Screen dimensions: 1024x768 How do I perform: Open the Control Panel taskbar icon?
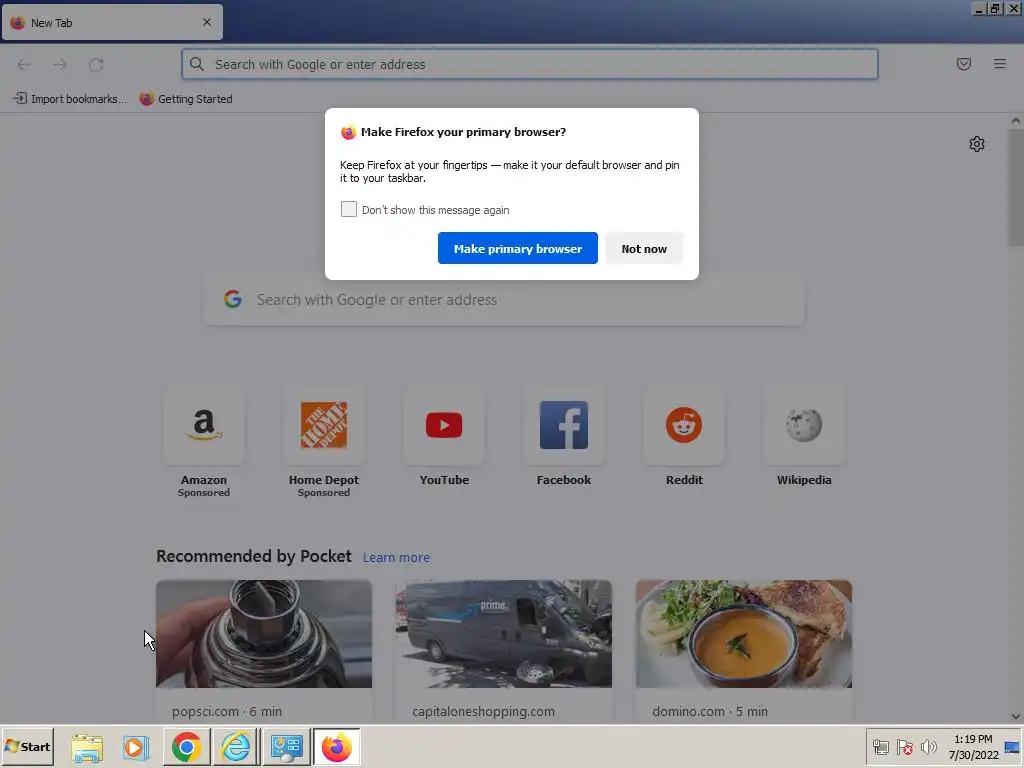point(286,747)
